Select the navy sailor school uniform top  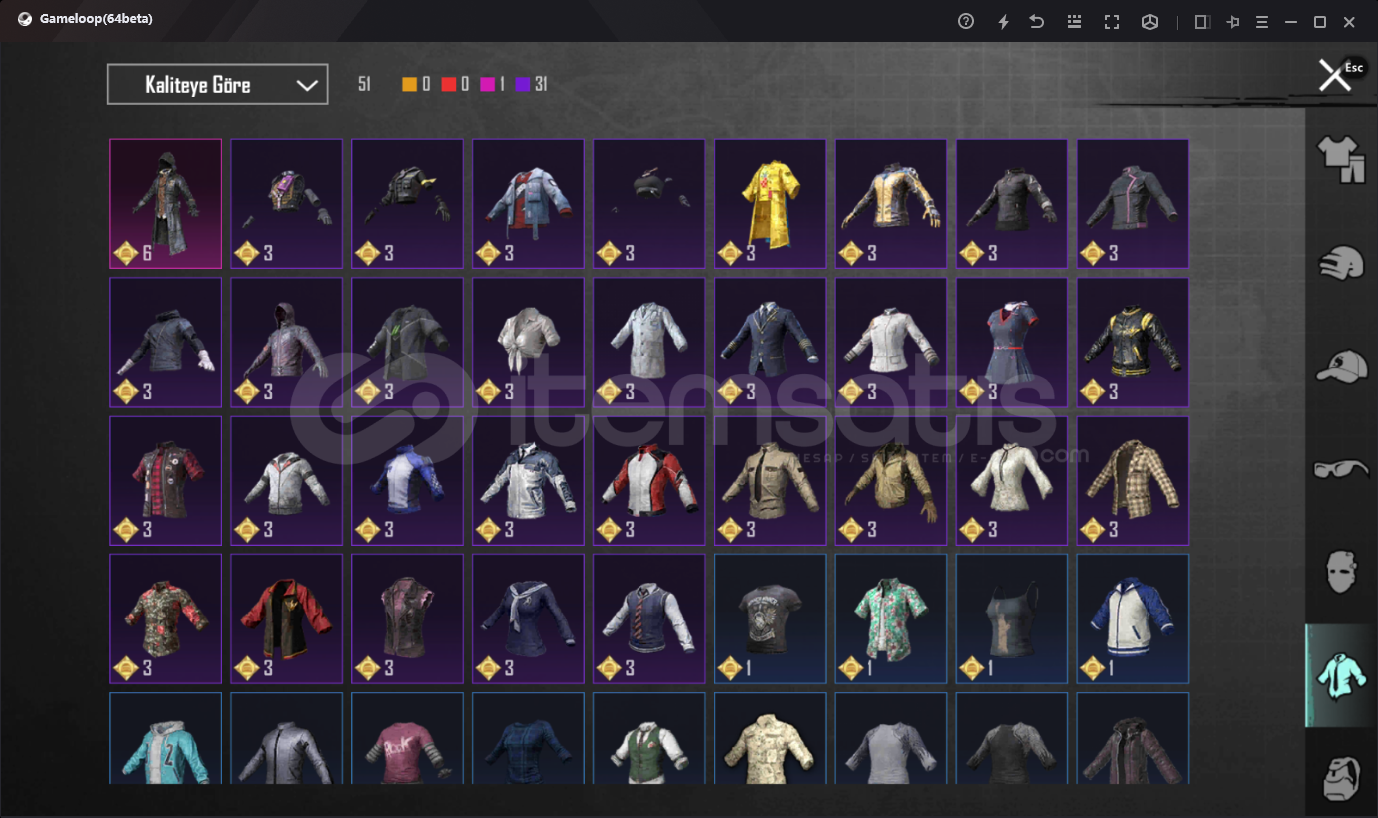pyautogui.click(x=528, y=619)
